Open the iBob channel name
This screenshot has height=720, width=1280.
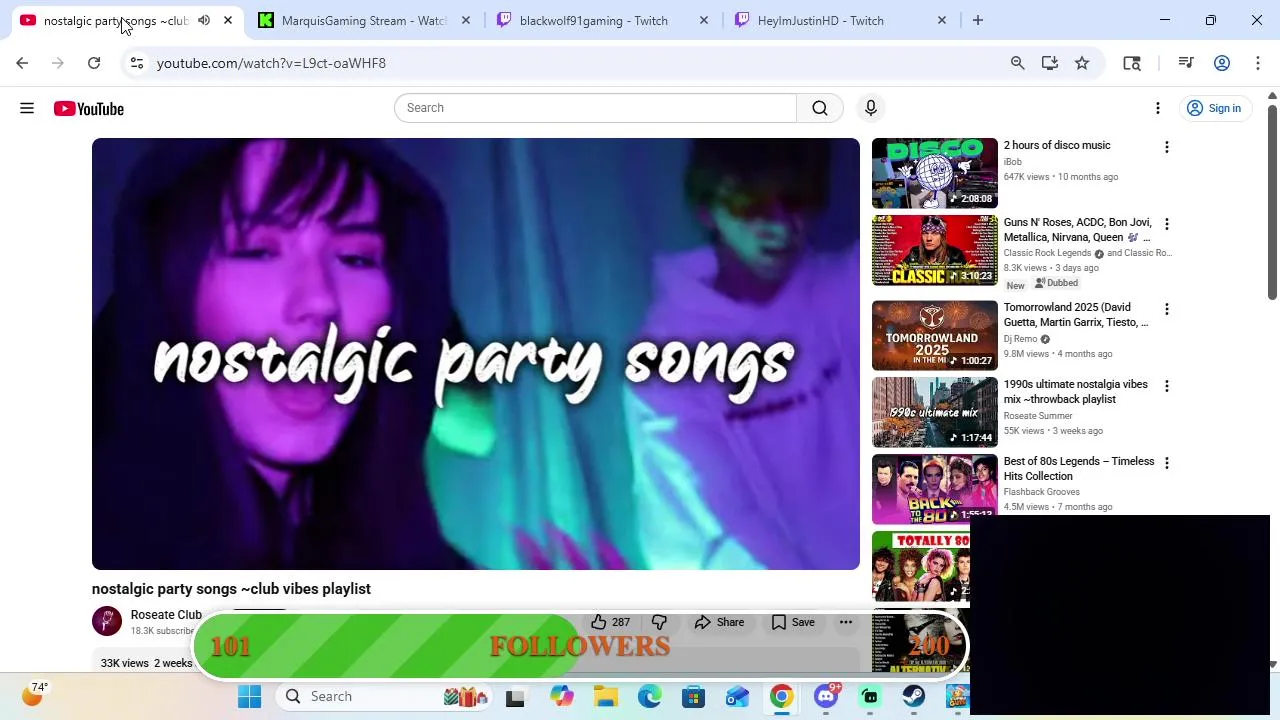pyautogui.click(x=1013, y=162)
